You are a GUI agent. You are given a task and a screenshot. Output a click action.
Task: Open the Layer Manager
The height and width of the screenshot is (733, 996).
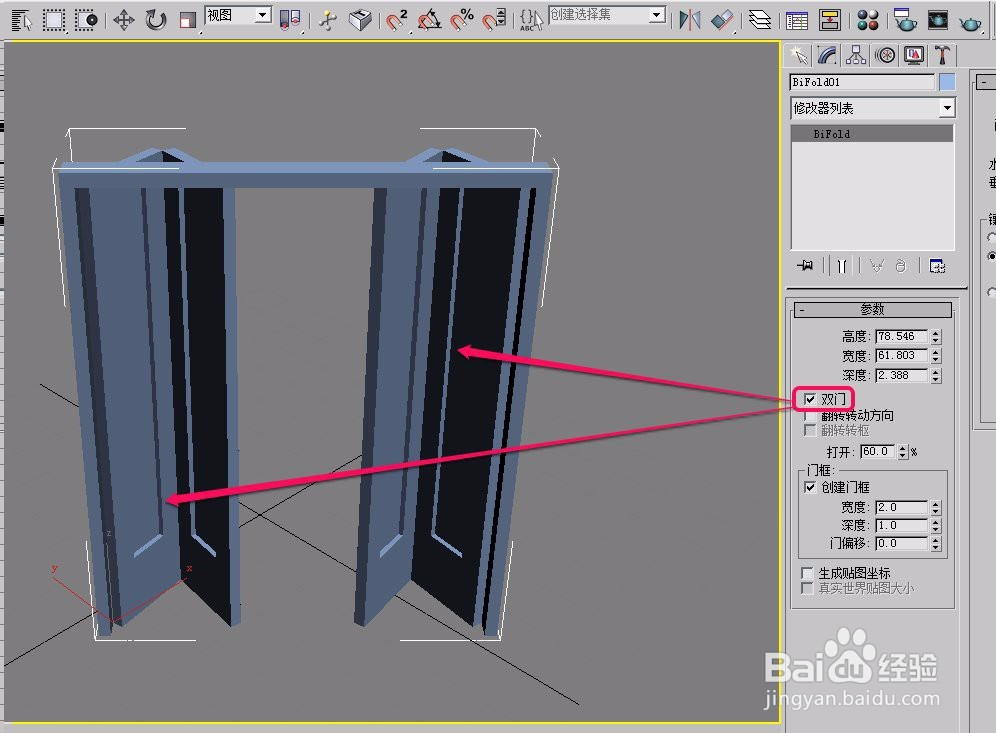[760, 20]
